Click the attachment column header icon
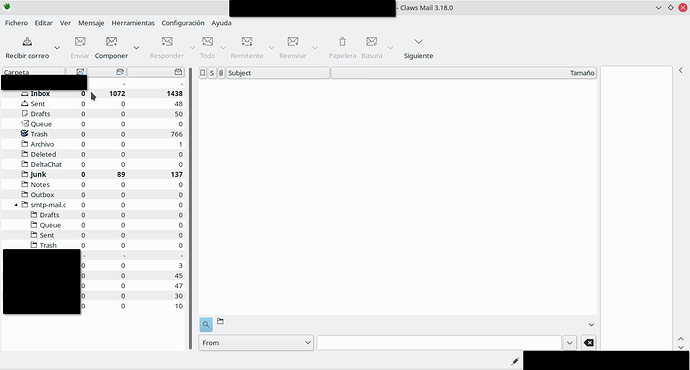Viewport: 690px width, 370px height. (221, 73)
